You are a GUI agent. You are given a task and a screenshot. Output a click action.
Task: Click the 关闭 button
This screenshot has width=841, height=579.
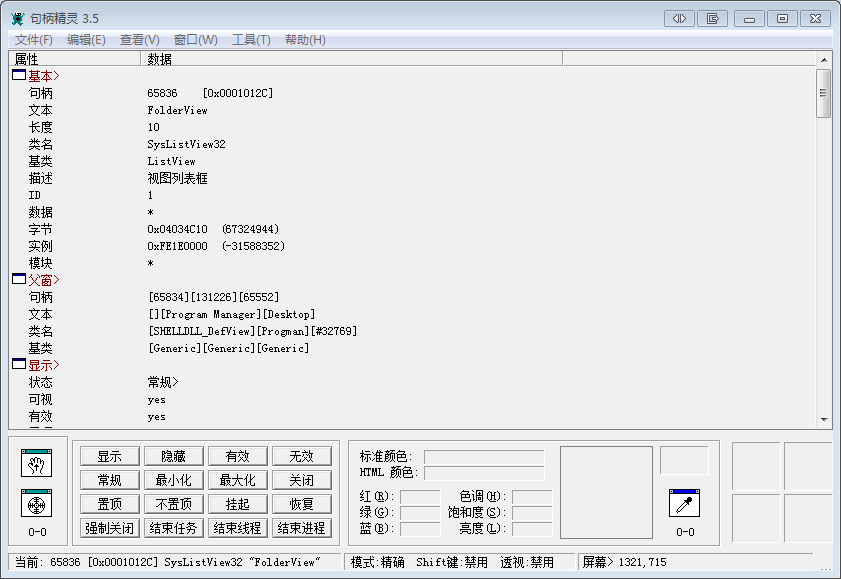(x=302, y=480)
